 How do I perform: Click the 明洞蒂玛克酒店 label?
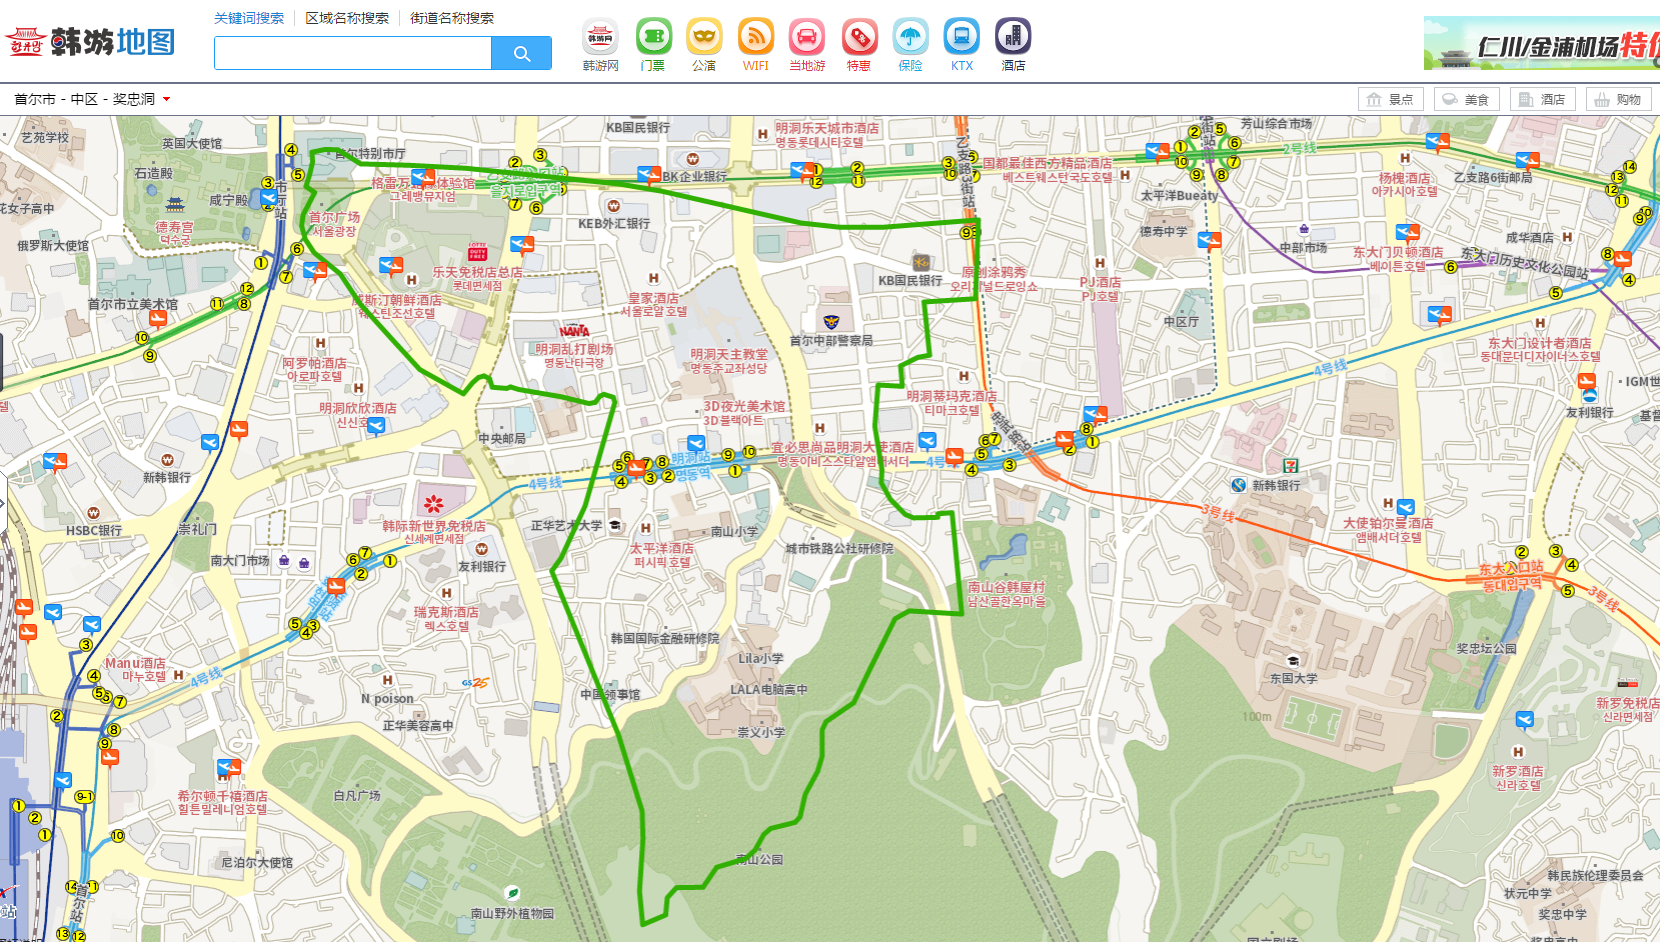952,403
